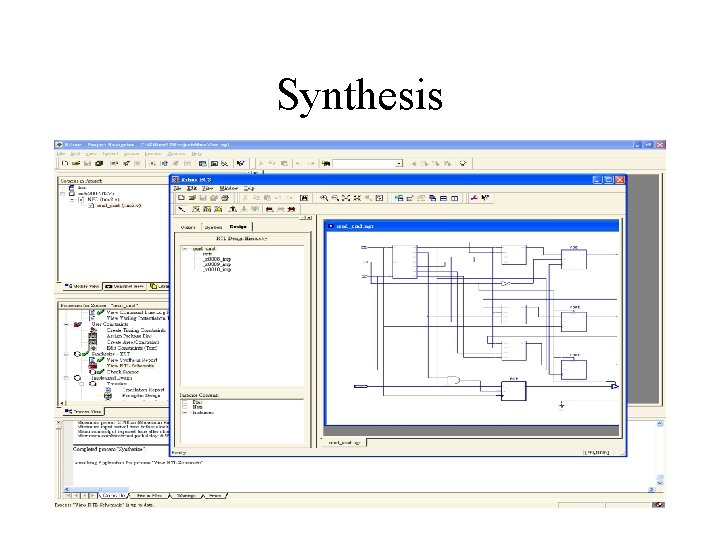The width and height of the screenshot is (720, 540).
Task: Open Help menu in Project Navigator
Action: [197, 154]
